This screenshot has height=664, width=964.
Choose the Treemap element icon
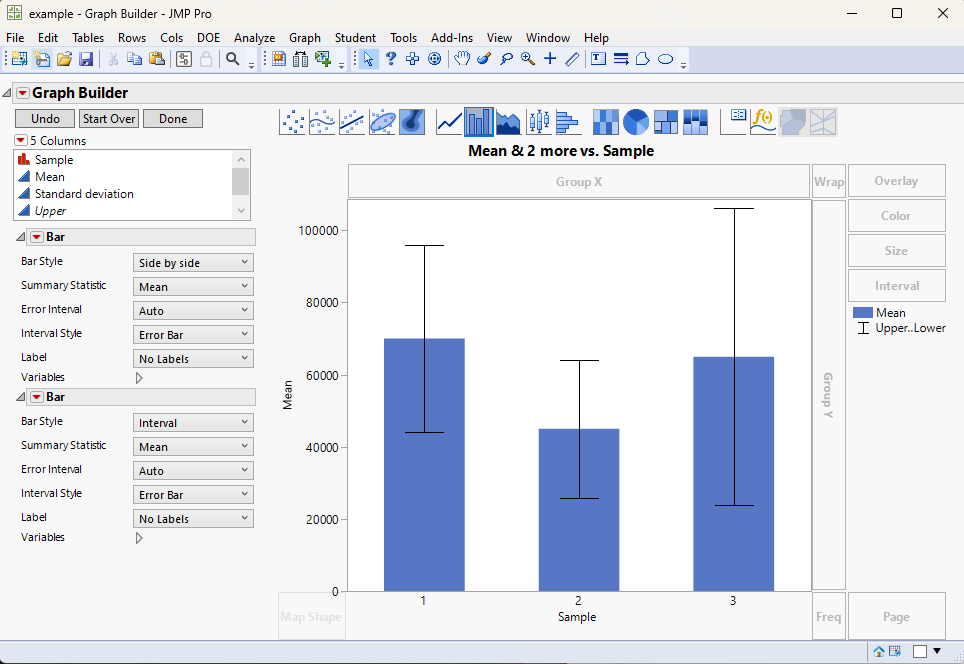(666, 122)
